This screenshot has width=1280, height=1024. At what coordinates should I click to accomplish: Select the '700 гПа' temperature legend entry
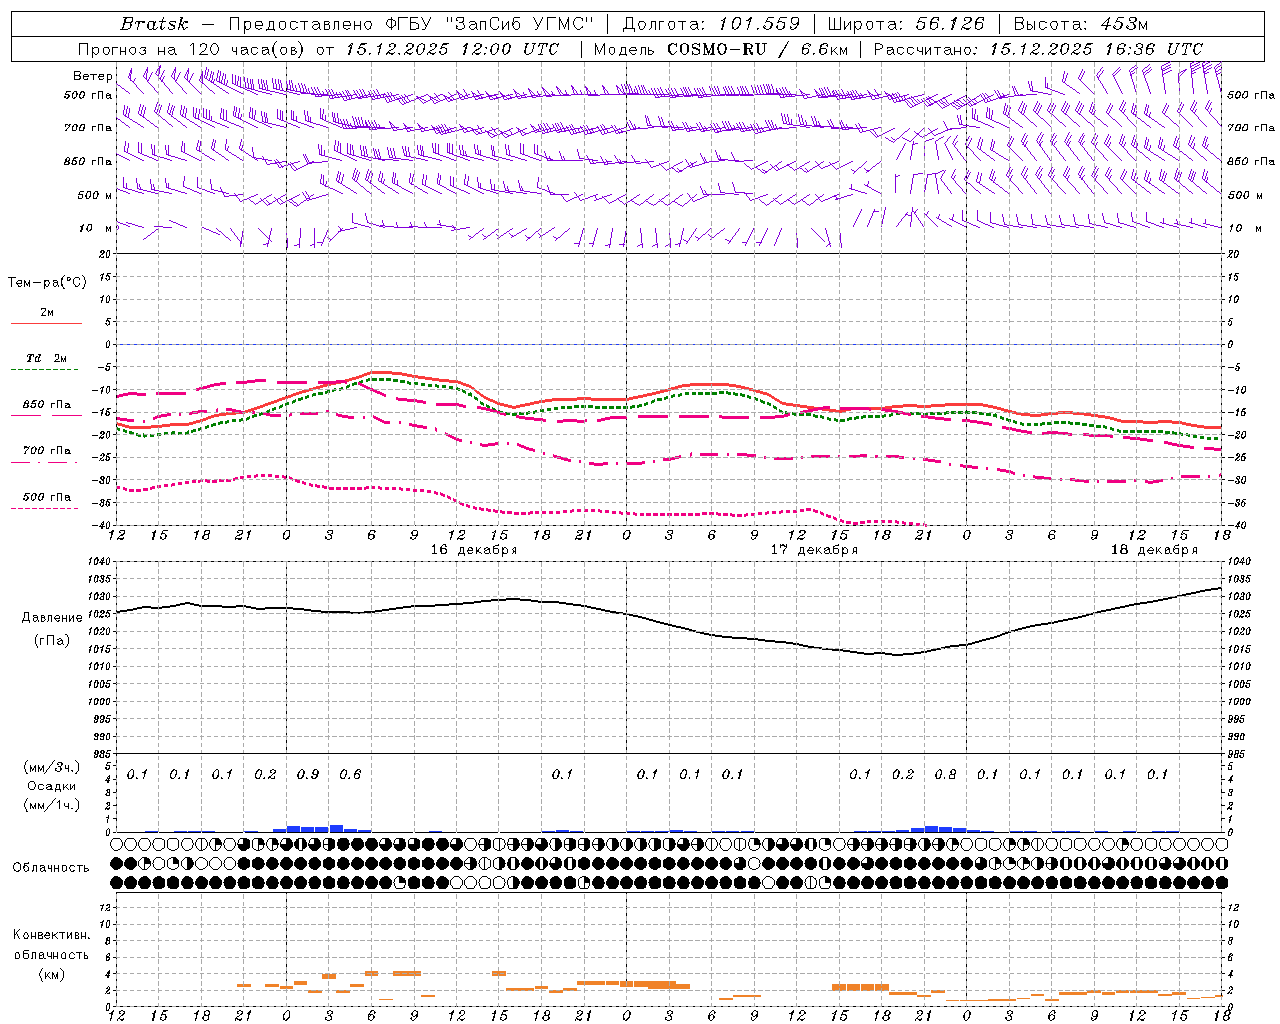(47, 451)
